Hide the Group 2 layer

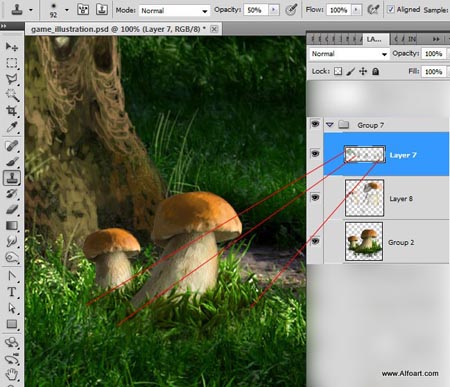[315, 241]
